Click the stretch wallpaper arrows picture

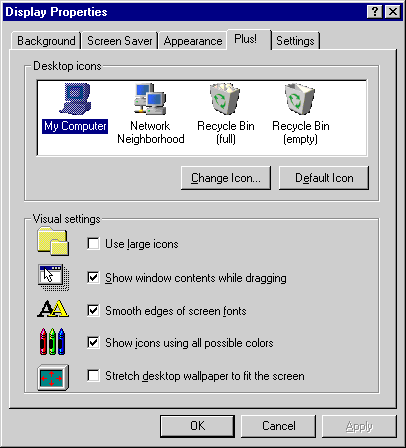(53, 377)
